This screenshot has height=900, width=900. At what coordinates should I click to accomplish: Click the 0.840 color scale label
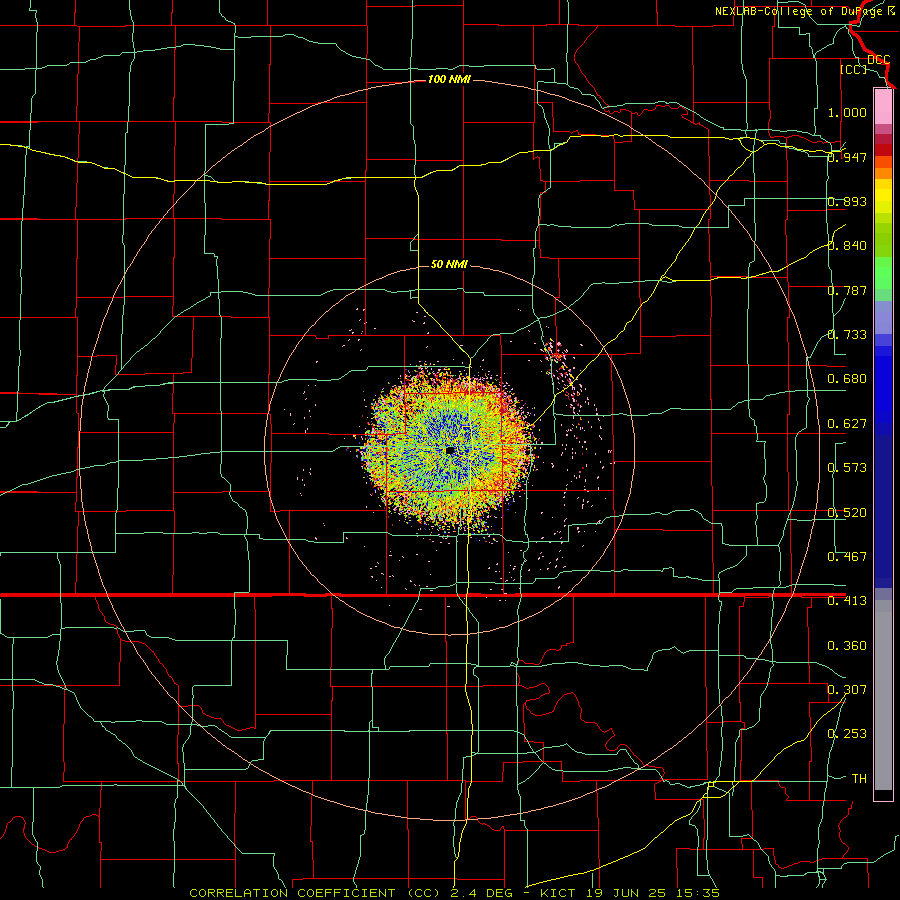[847, 246]
